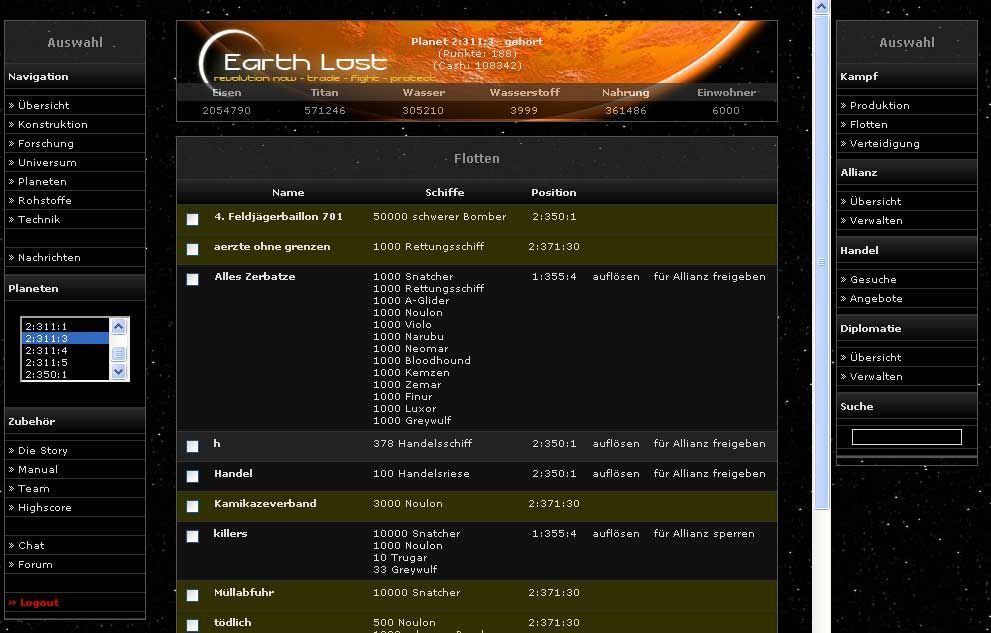
Task: Select the Alles Zerbatze fleet checkbox
Action: 193,279
